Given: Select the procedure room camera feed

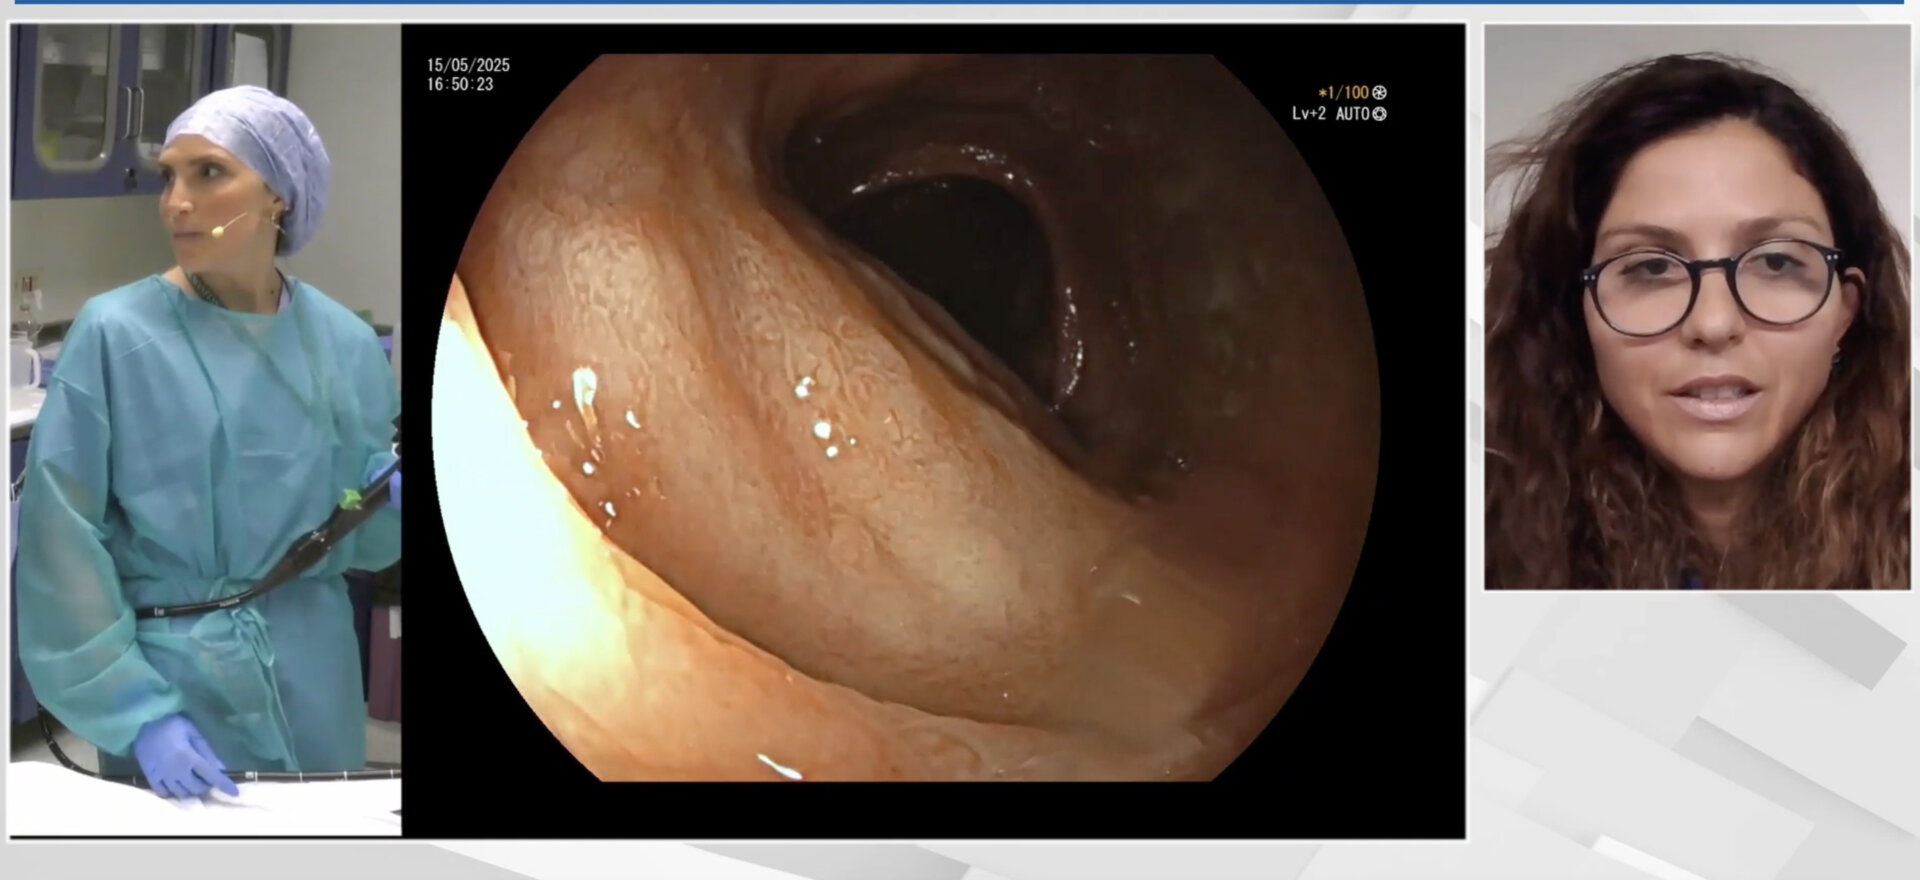Looking at the screenshot, I should click(x=205, y=430).
